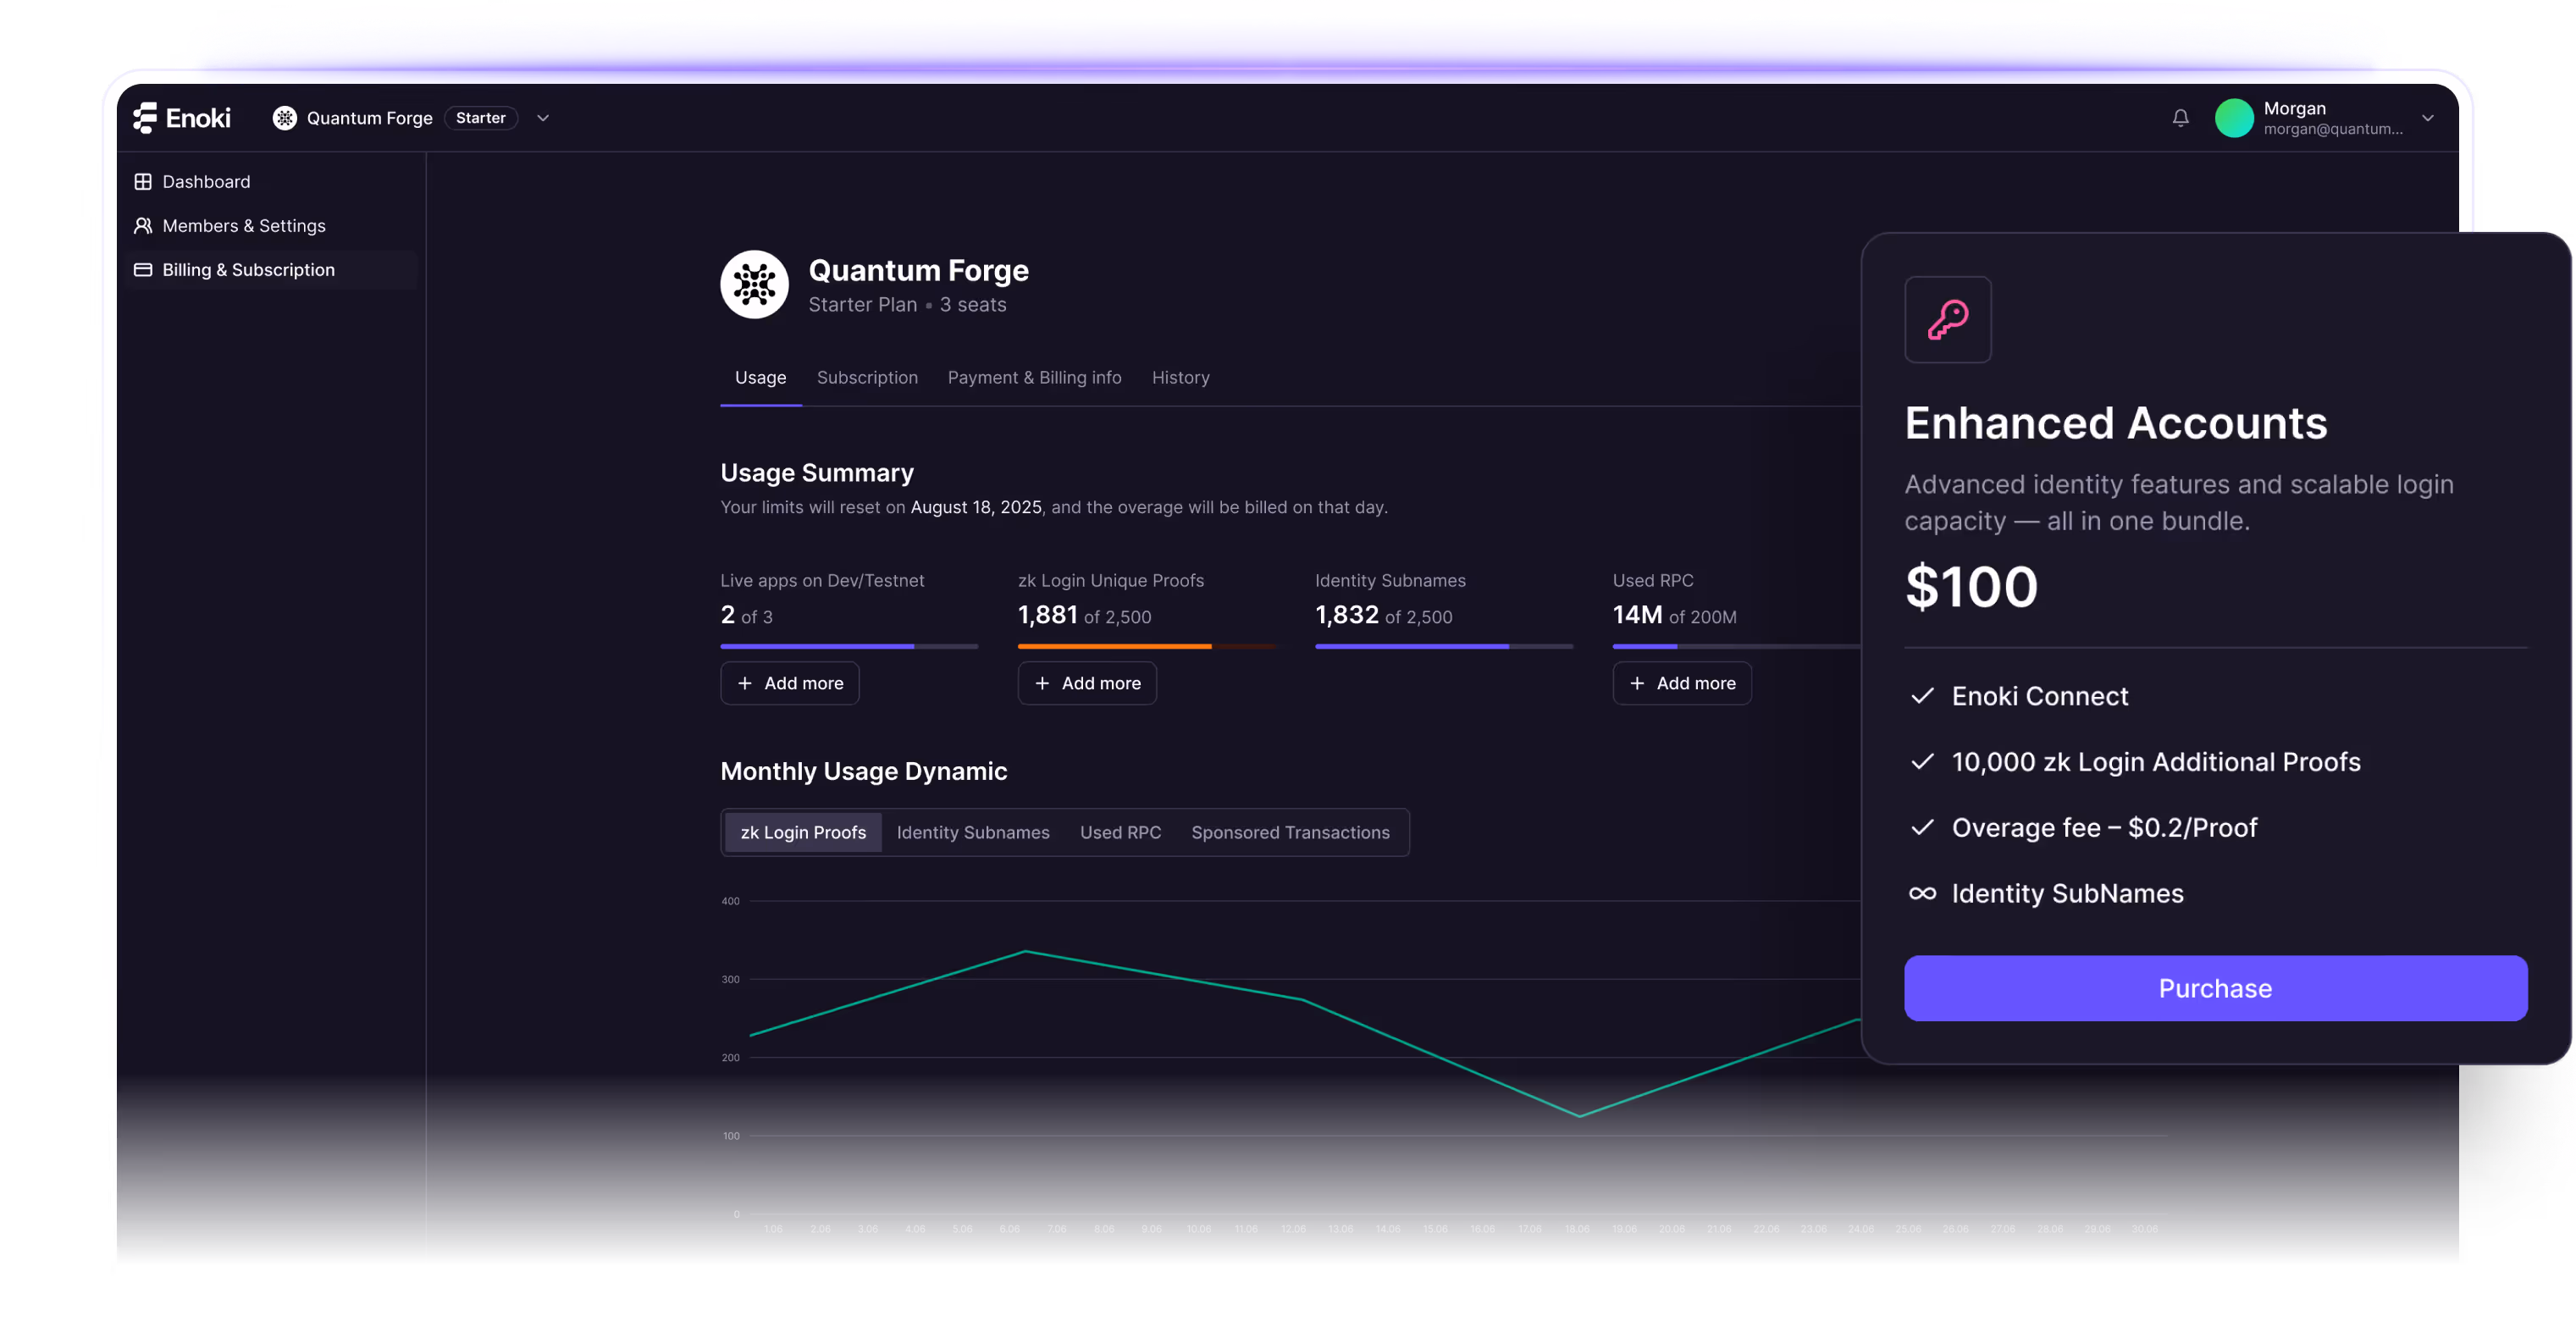Show Used RPC chart data
The image size is (2576, 1338).
(1120, 833)
